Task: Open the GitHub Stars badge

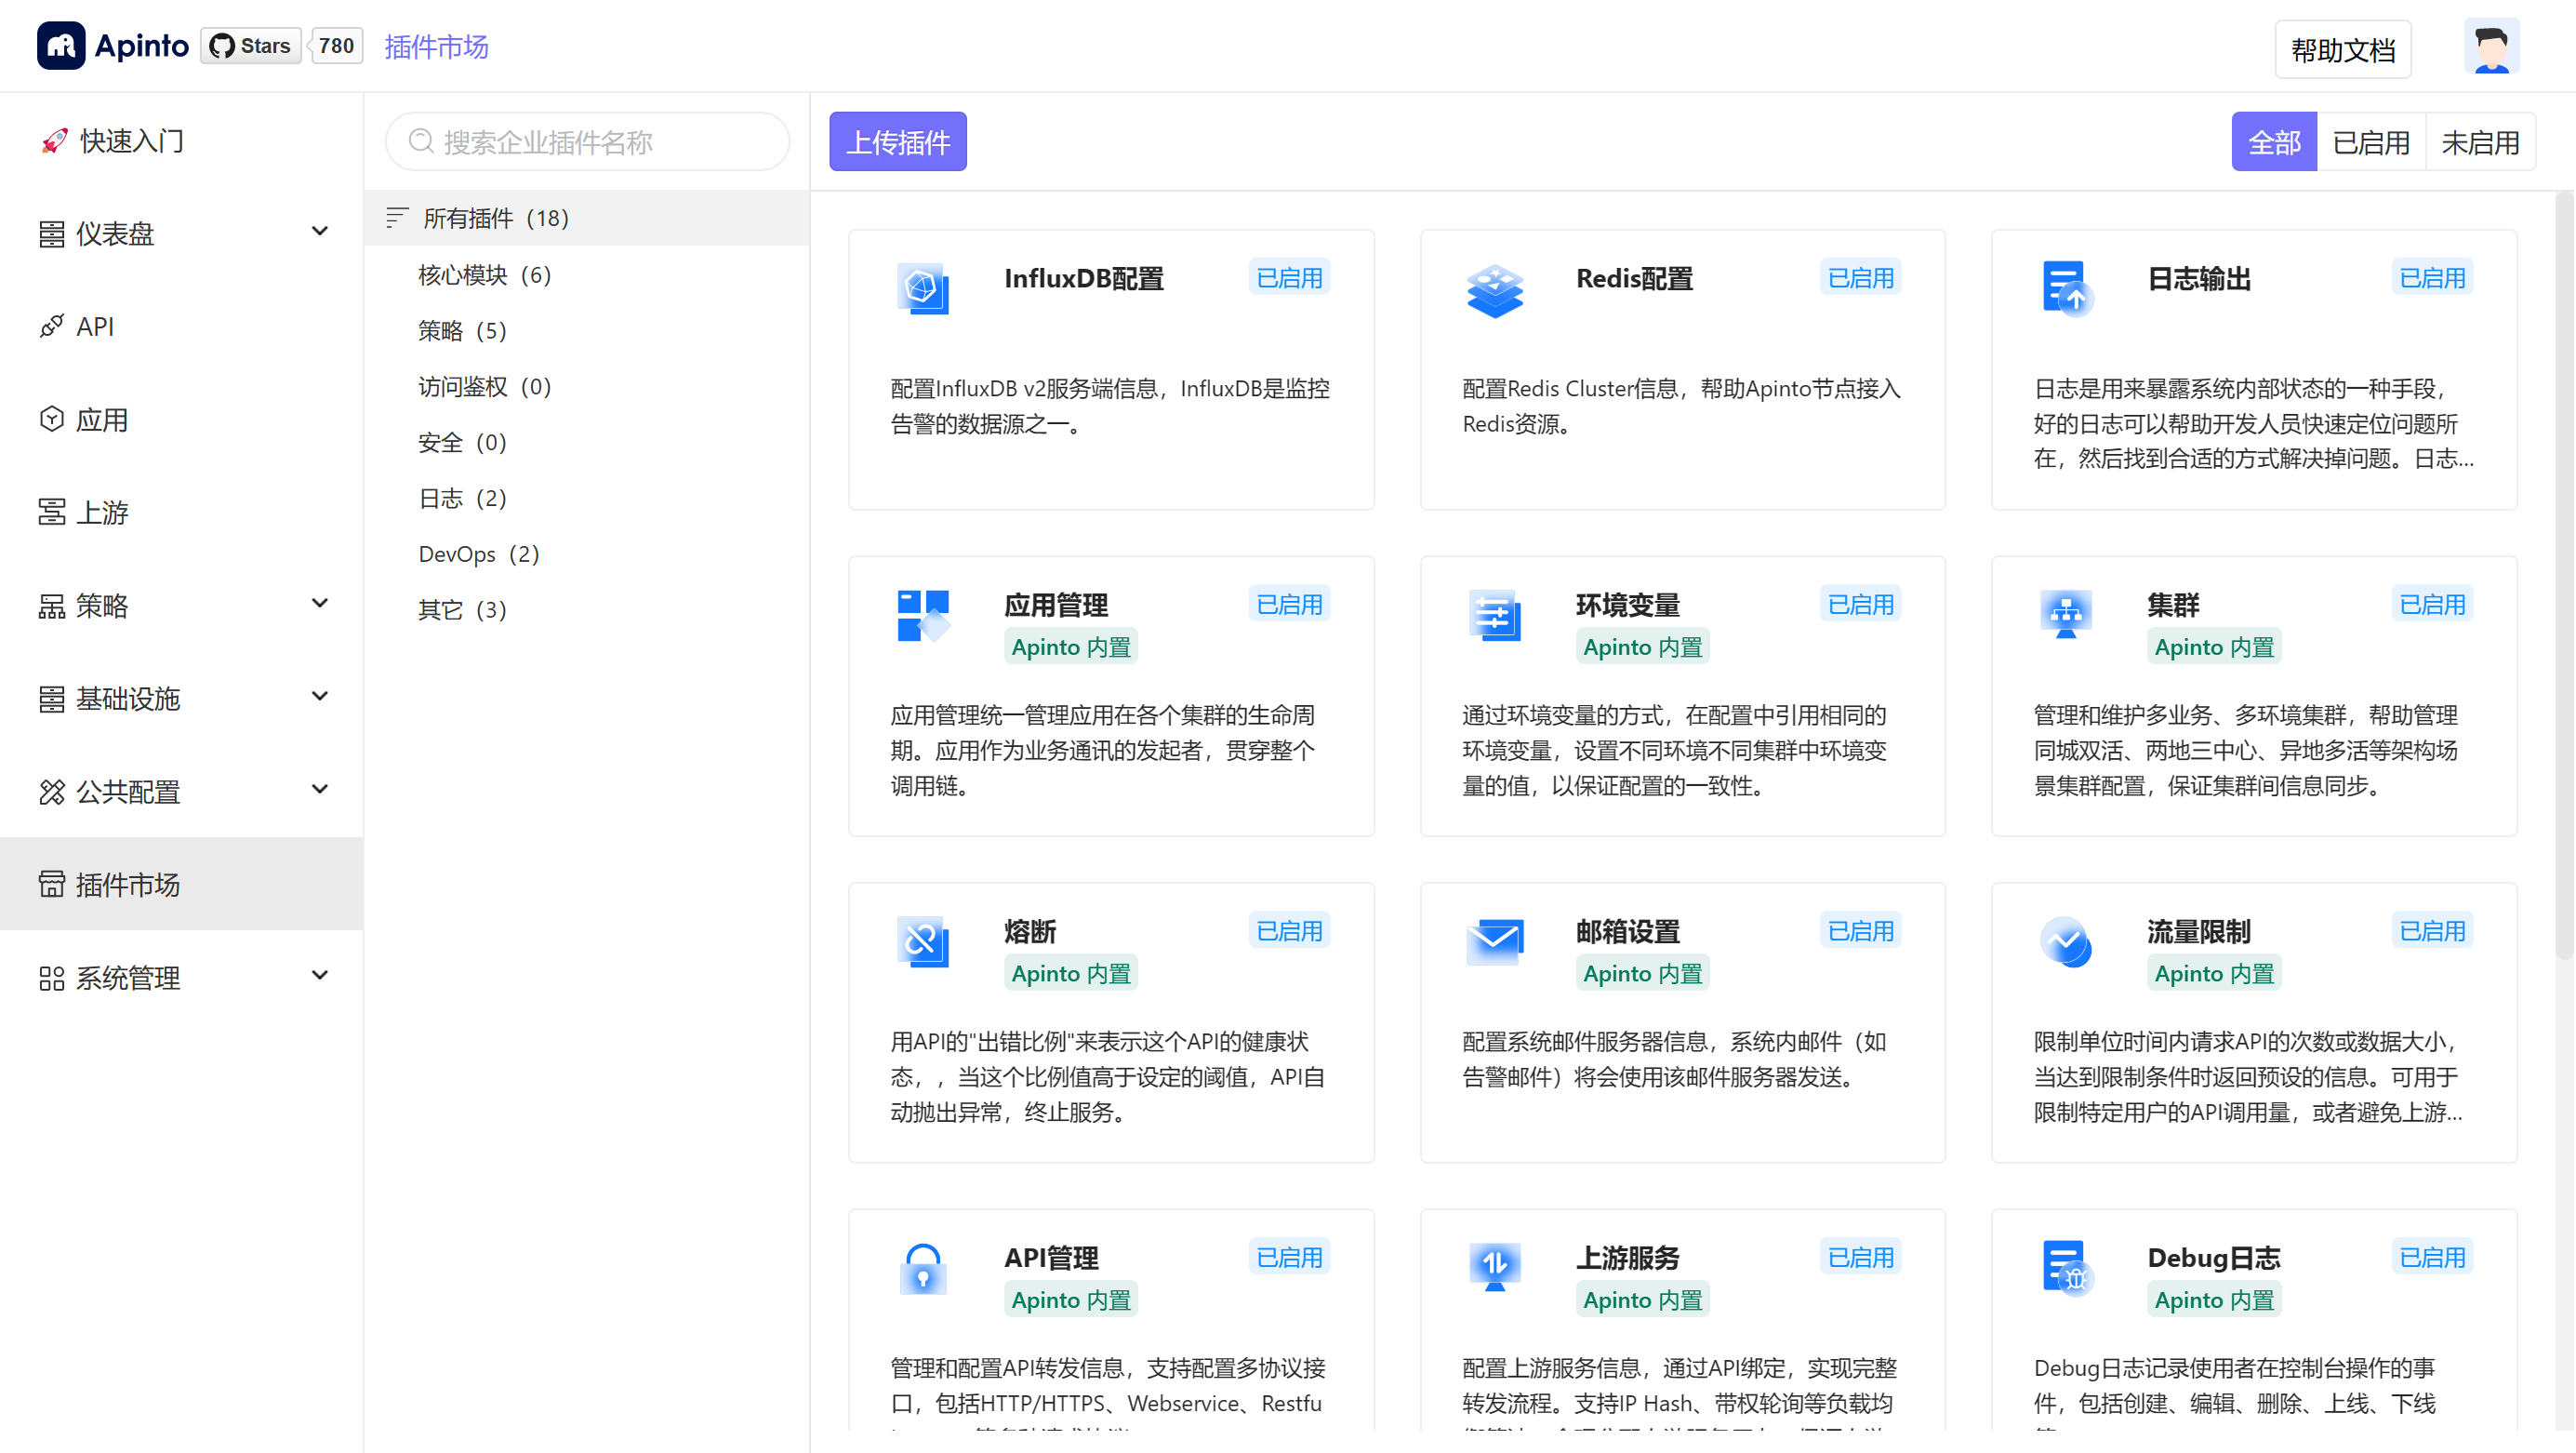Action: pyautogui.click(x=251, y=46)
